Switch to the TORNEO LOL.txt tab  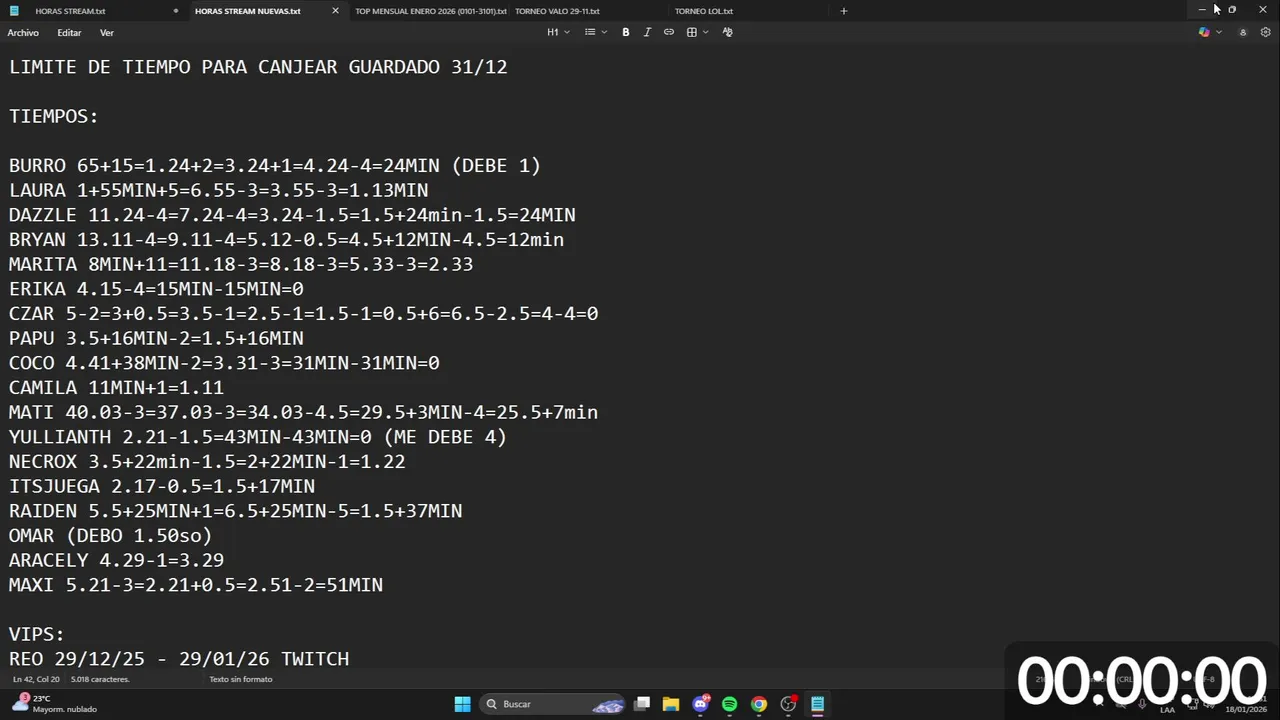704,11
